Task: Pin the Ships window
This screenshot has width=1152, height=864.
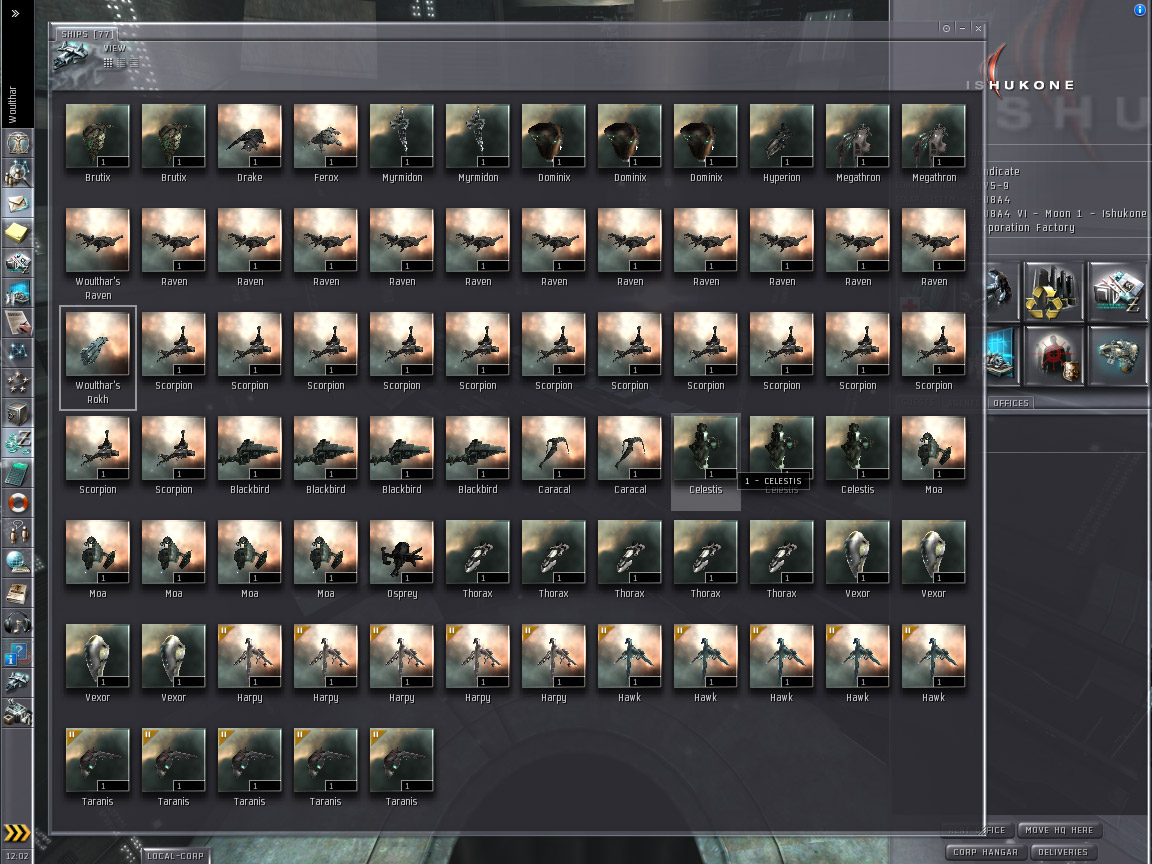Action: pyautogui.click(x=946, y=28)
